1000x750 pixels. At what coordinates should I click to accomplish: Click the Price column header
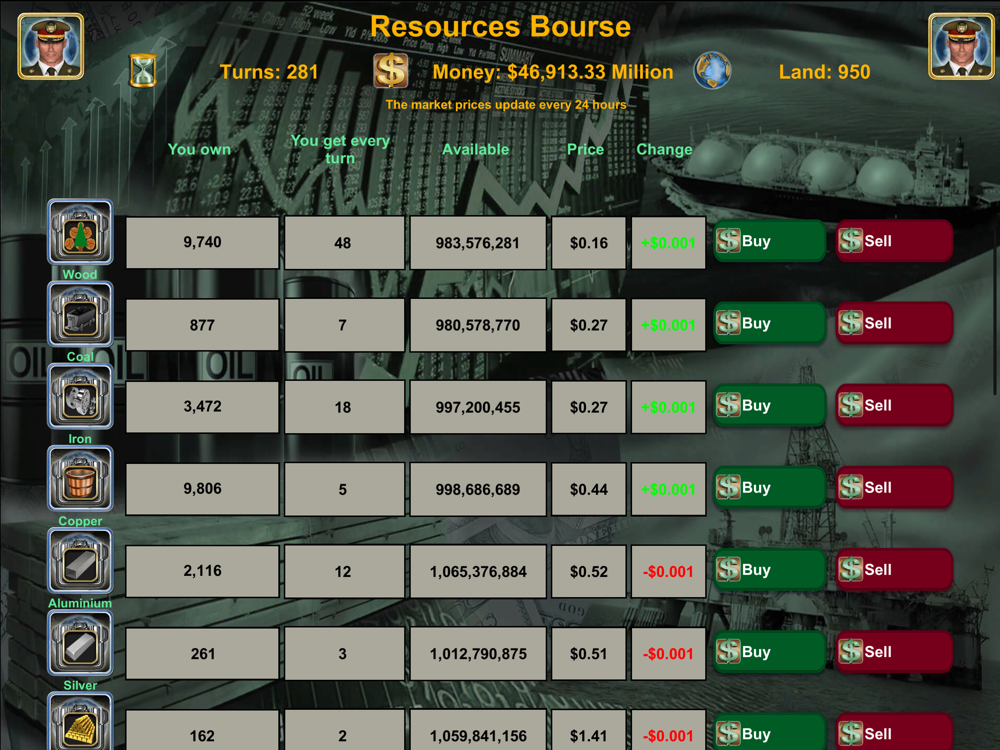point(585,149)
